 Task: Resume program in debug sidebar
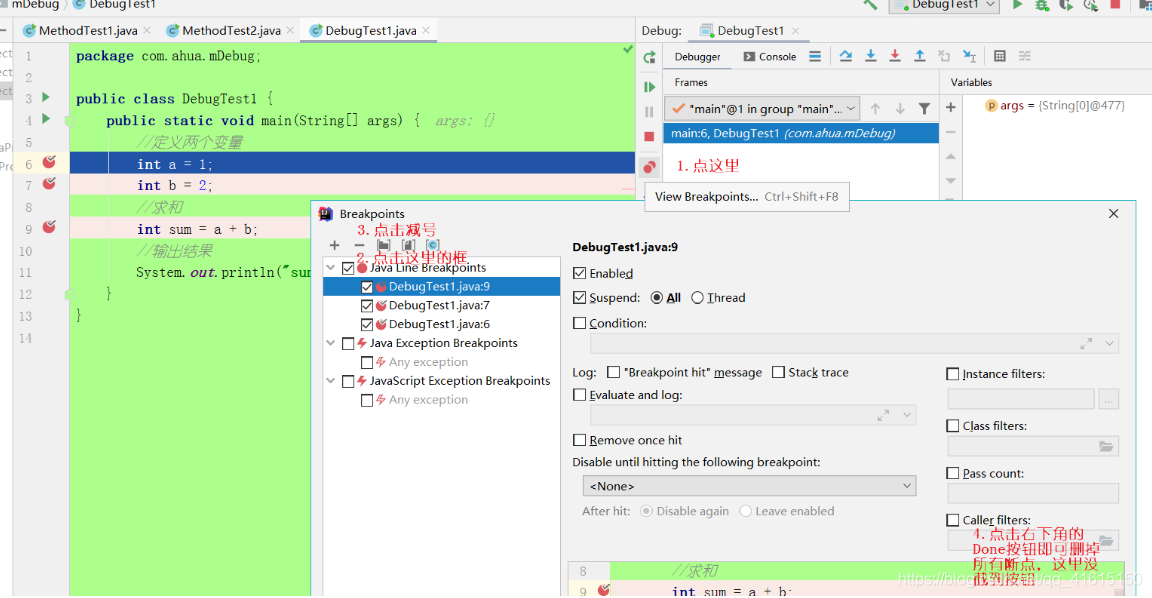coord(649,87)
